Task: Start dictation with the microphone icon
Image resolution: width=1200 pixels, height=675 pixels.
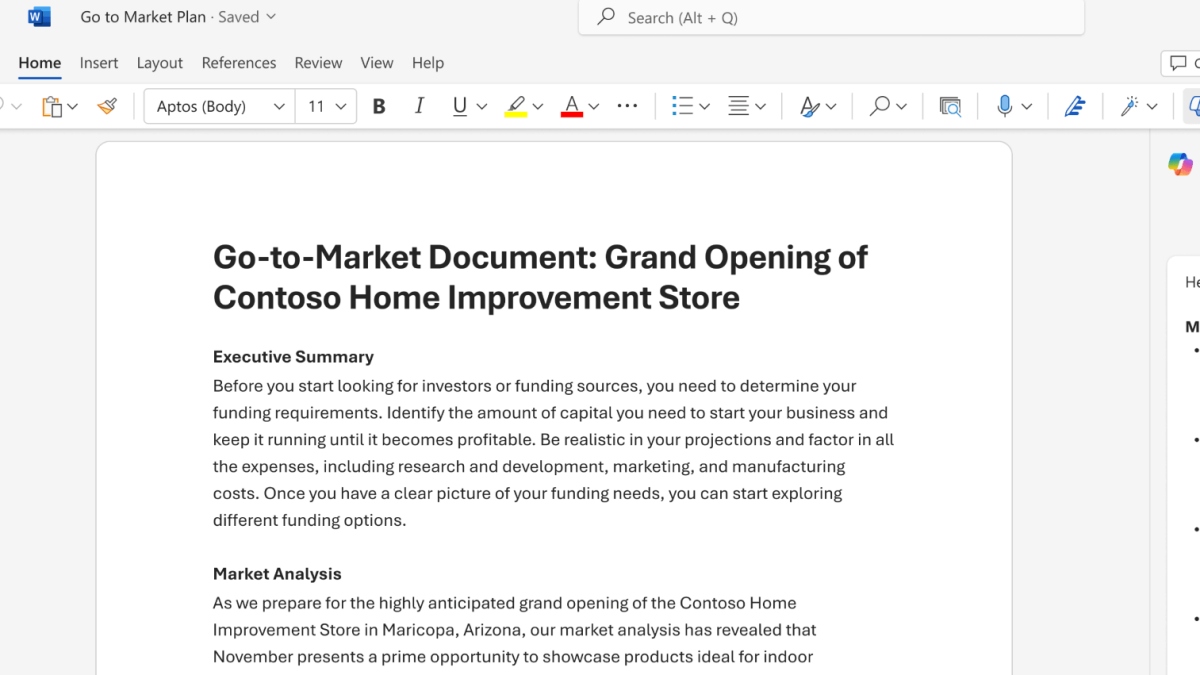Action: (1005, 106)
